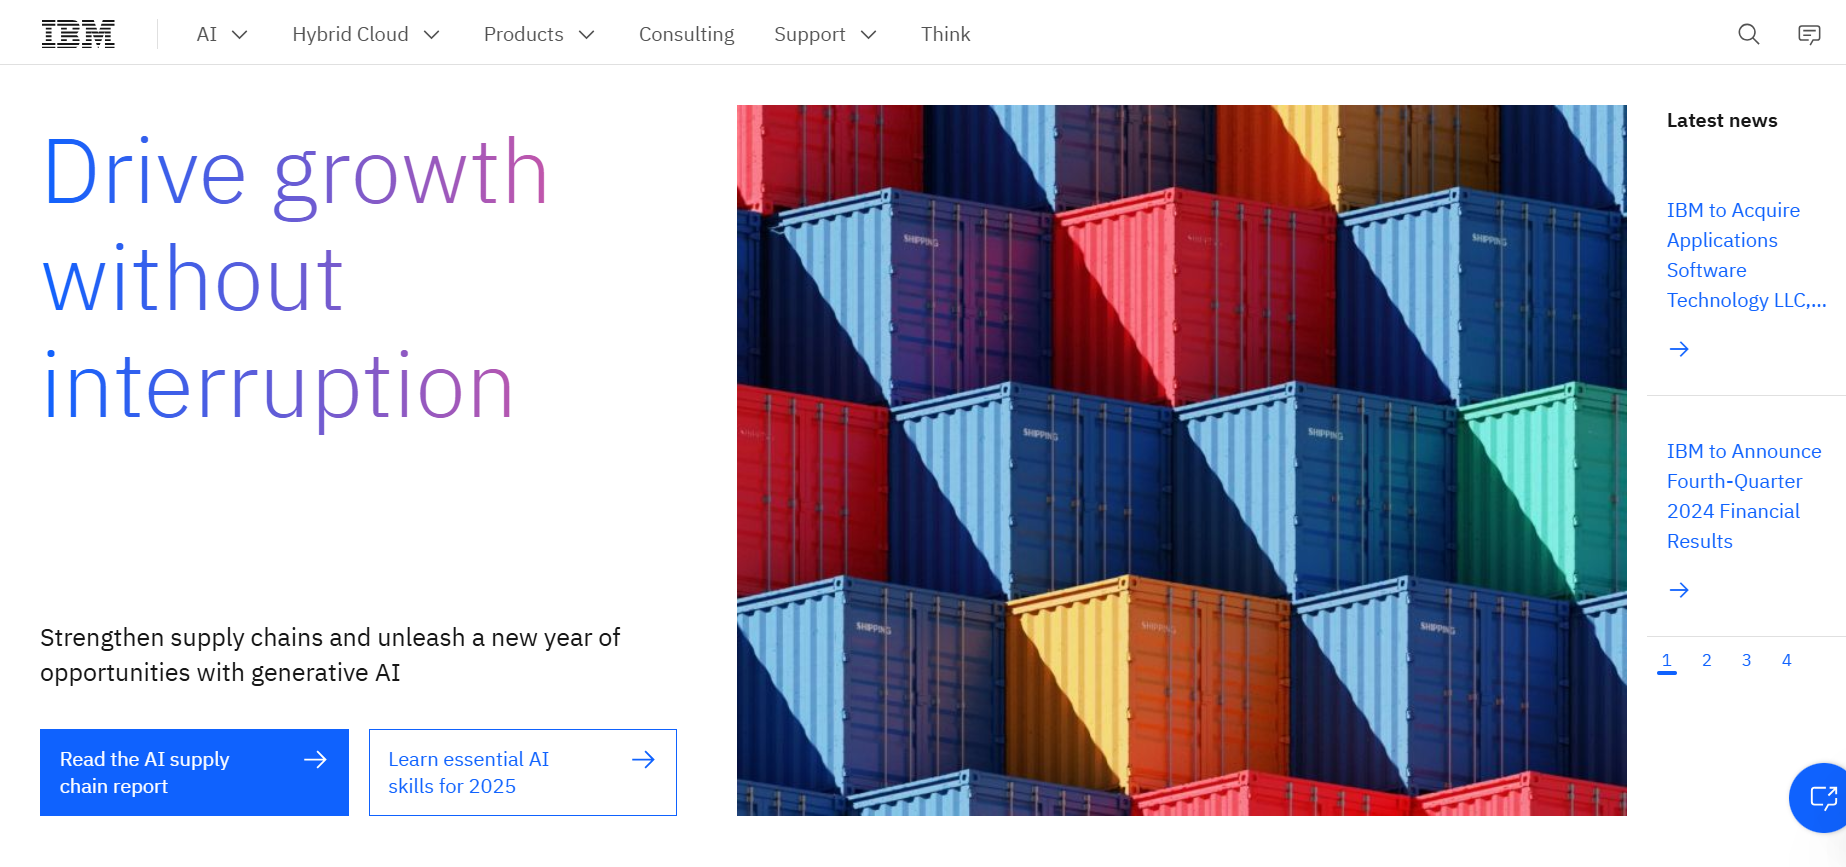Expand the AI menu chevron
This screenshot has width=1846, height=867.
click(x=240, y=35)
